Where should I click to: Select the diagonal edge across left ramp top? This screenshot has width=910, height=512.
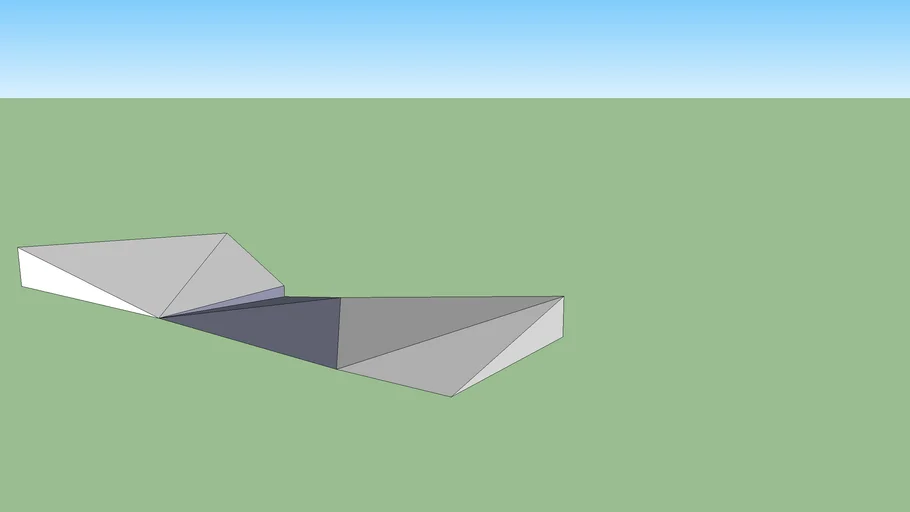[x=193, y=275]
